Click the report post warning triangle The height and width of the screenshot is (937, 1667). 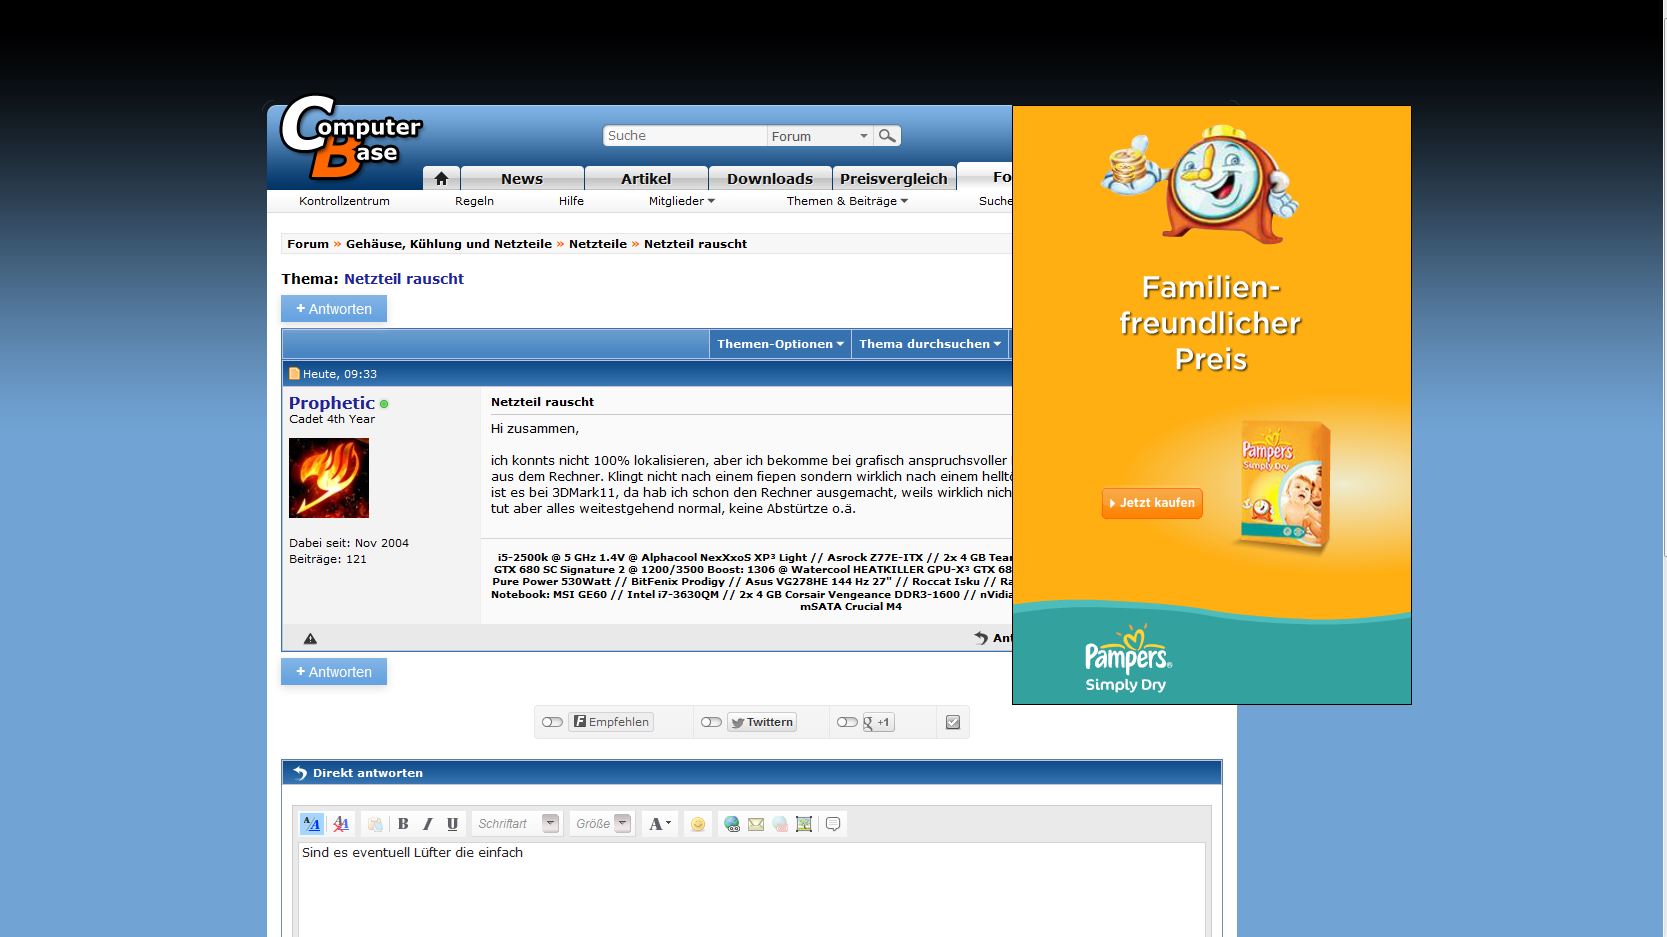pos(310,638)
